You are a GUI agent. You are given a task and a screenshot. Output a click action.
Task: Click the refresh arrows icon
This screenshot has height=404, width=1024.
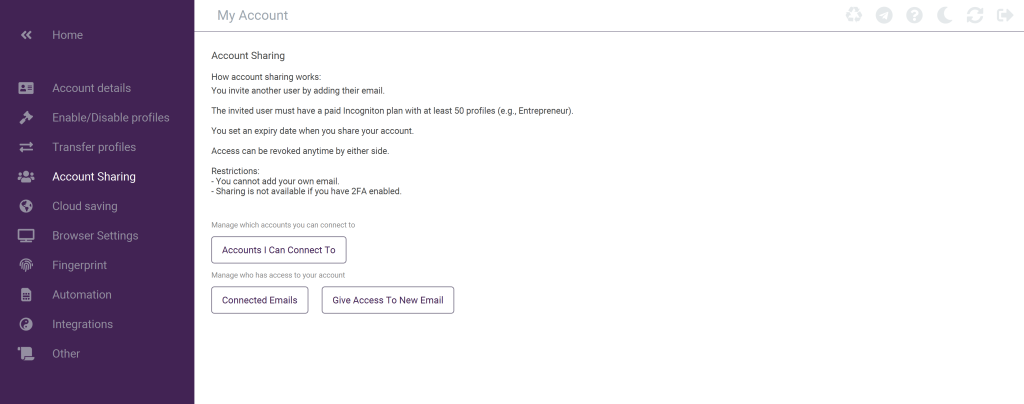pos(975,15)
